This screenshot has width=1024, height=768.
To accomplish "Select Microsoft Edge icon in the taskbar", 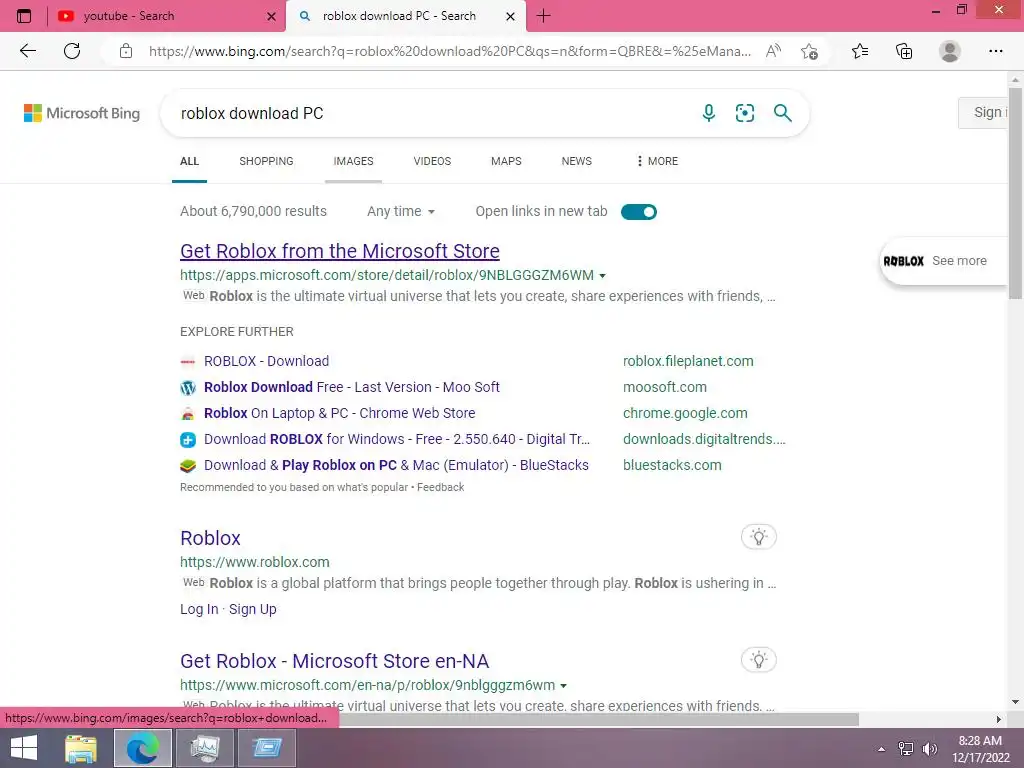I will tap(142, 748).
